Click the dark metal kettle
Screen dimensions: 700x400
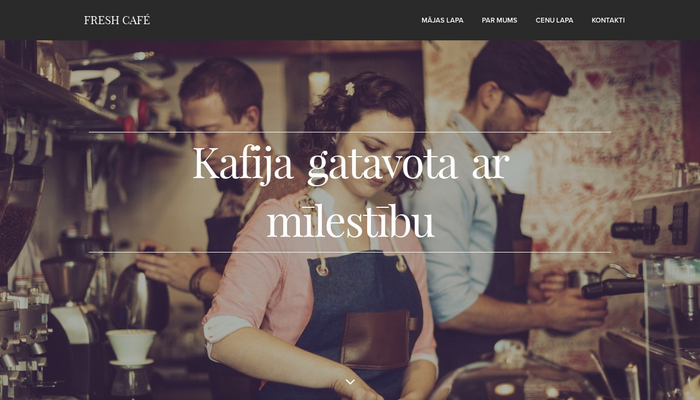pyautogui.click(x=140, y=297)
